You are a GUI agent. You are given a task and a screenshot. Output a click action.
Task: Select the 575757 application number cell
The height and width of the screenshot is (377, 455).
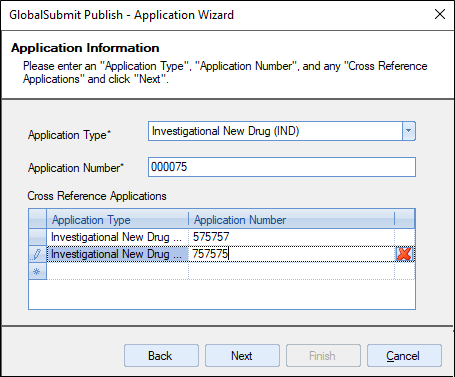(x=291, y=237)
